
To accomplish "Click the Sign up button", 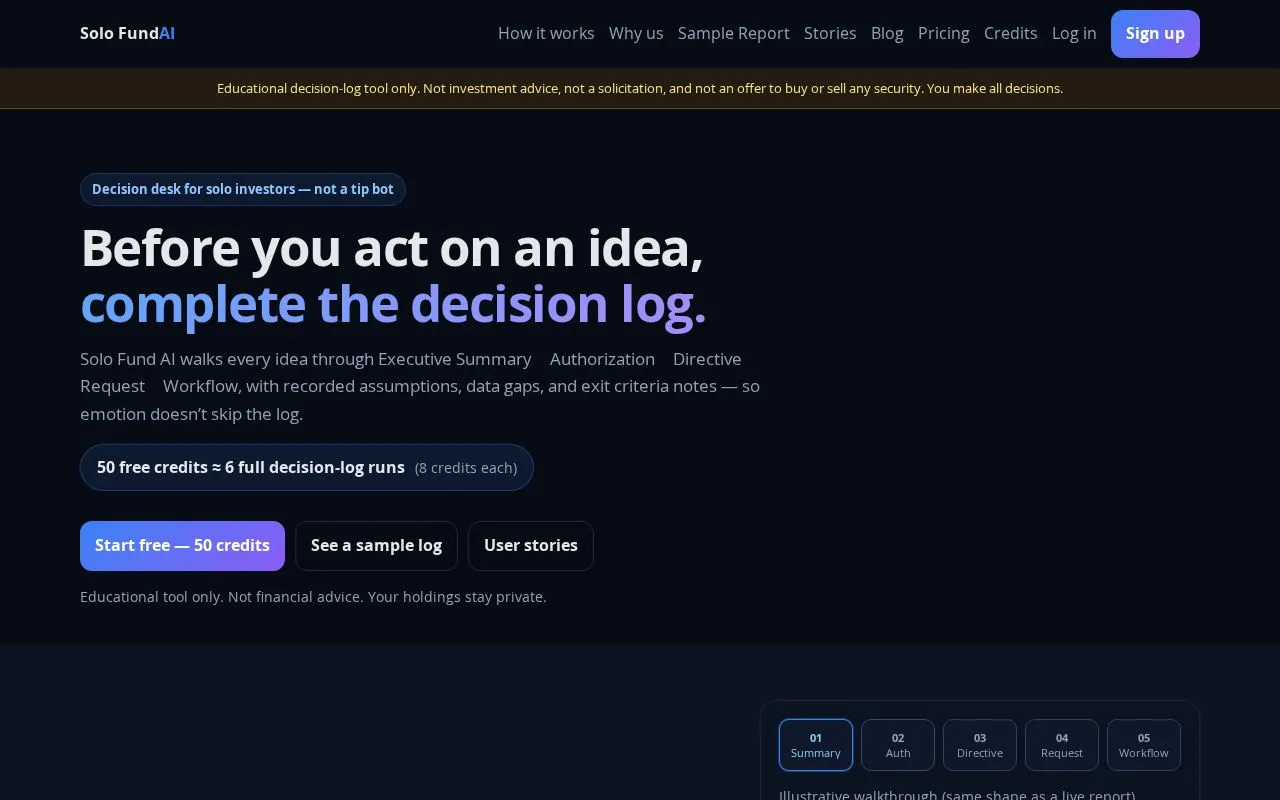I will pyautogui.click(x=1155, y=34).
